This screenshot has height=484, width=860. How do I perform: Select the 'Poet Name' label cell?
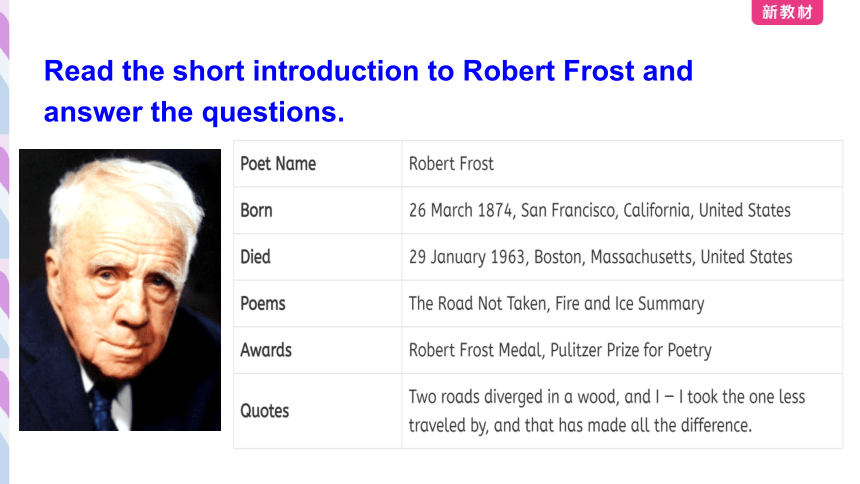[318, 164]
